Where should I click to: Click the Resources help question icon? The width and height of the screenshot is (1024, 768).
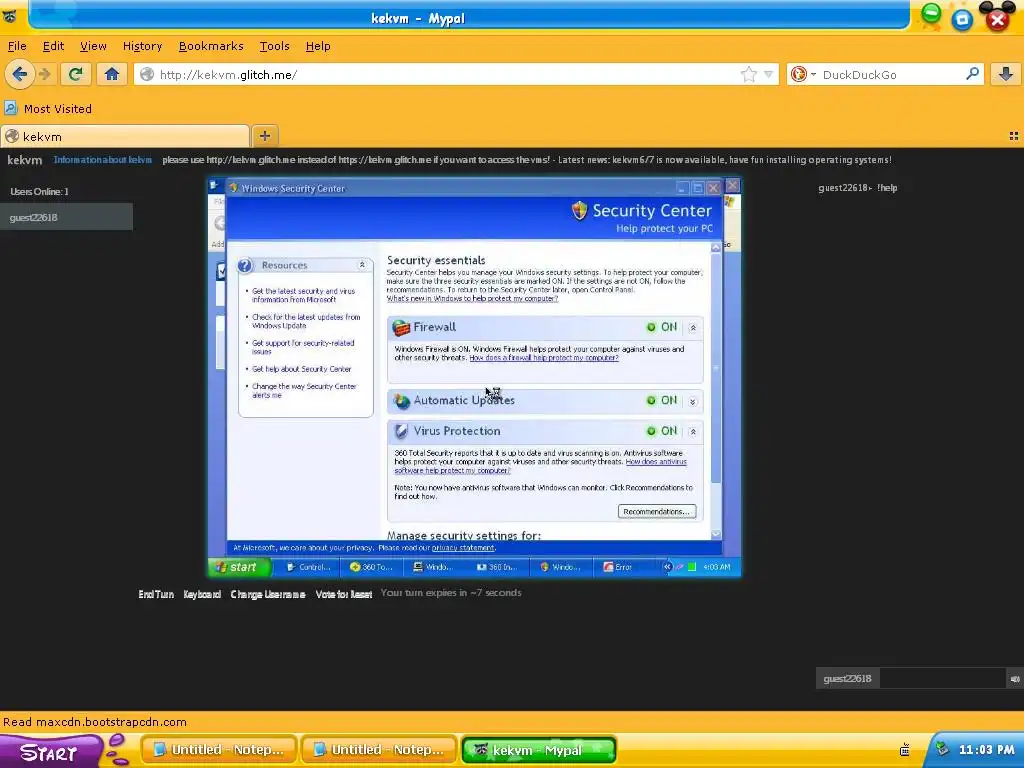pyautogui.click(x=245, y=265)
